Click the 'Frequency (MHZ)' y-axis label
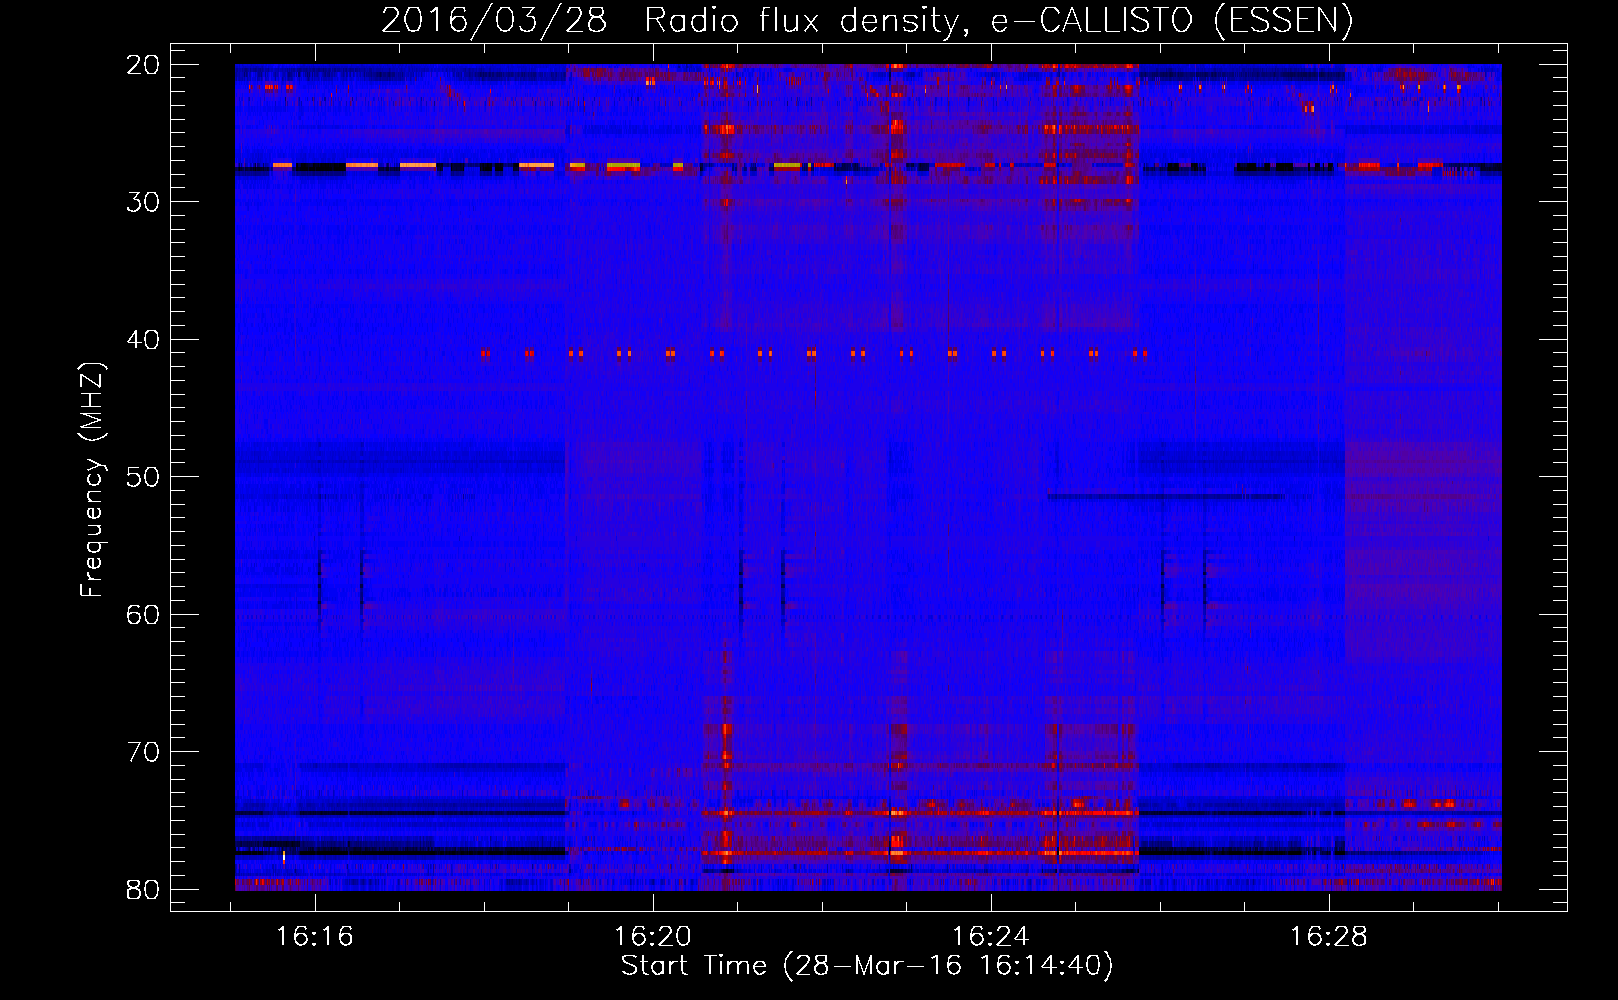 [x=92, y=480]
